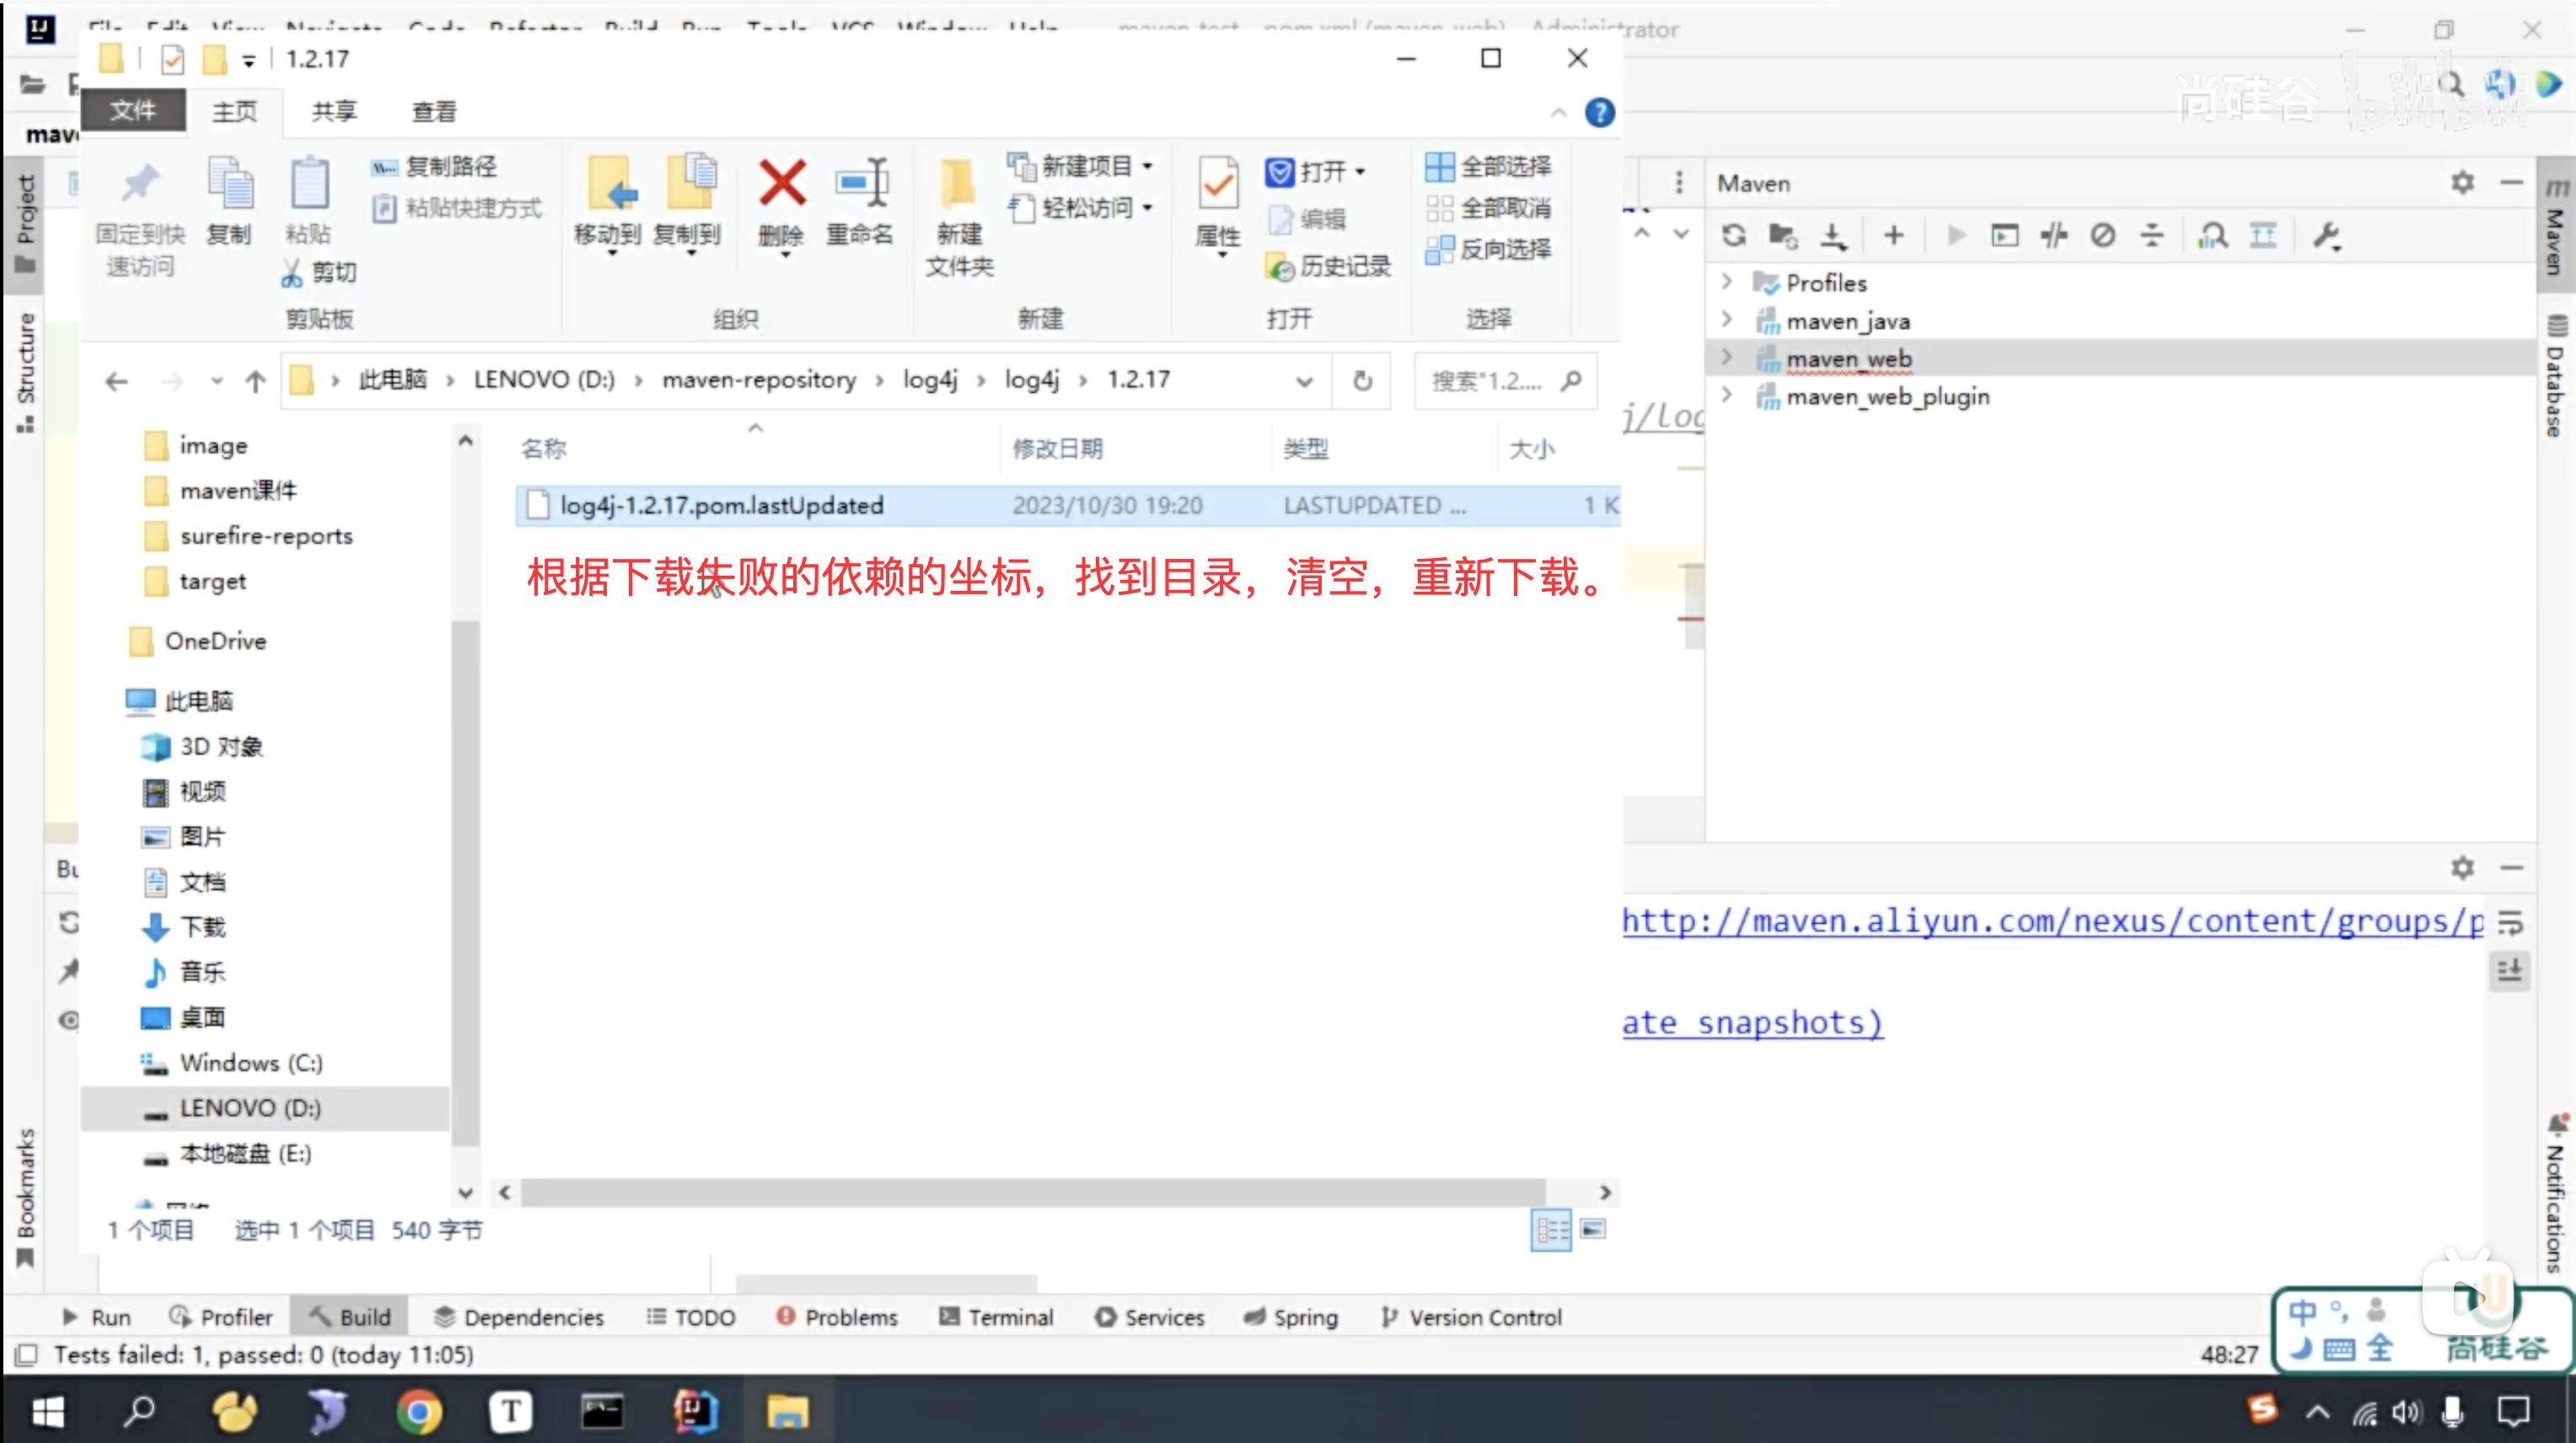Screen dimensions: 2576x1443
Task: Switch to large icons view toggle
Action: point(1593,1229)
